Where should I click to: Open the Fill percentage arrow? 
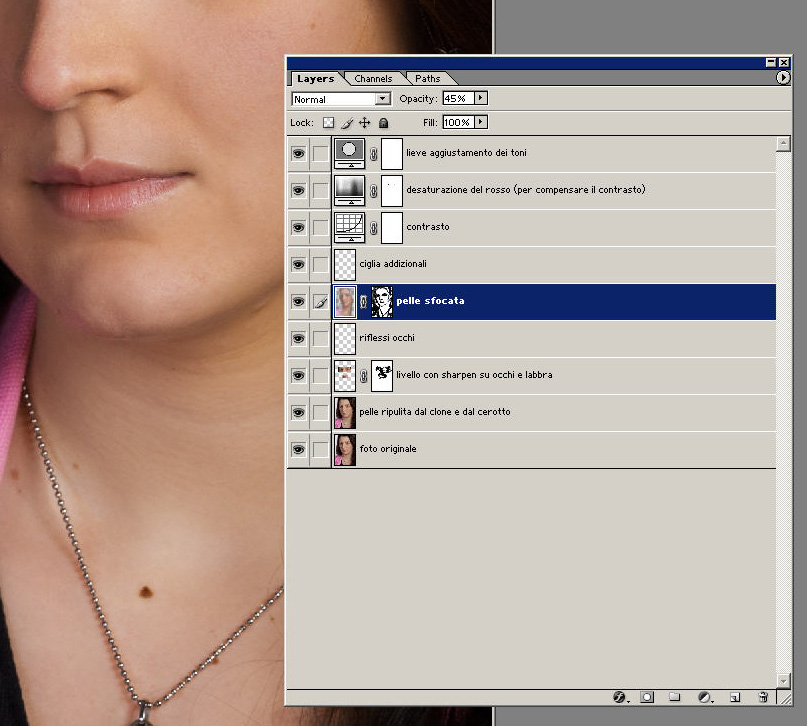481,122
